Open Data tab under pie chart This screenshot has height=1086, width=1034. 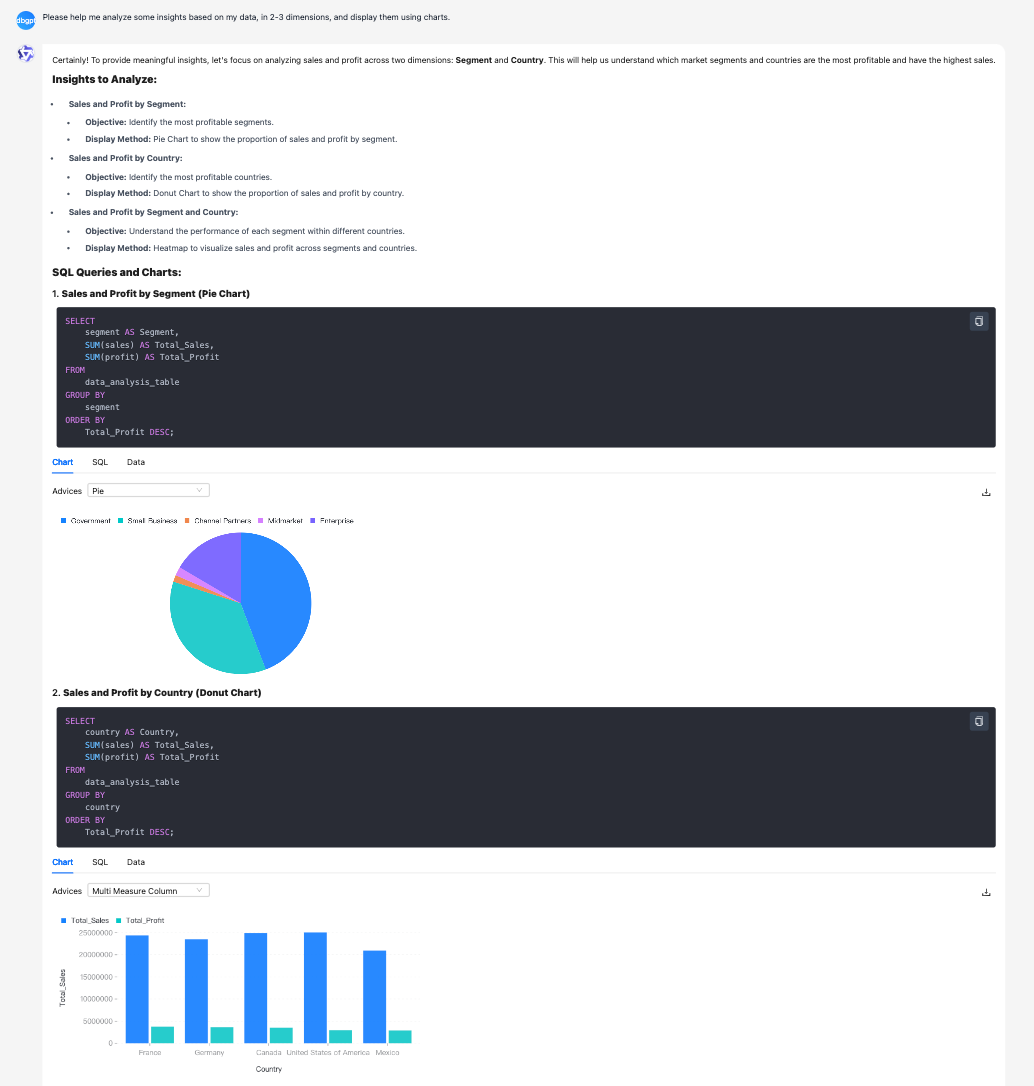click(136, 462)
